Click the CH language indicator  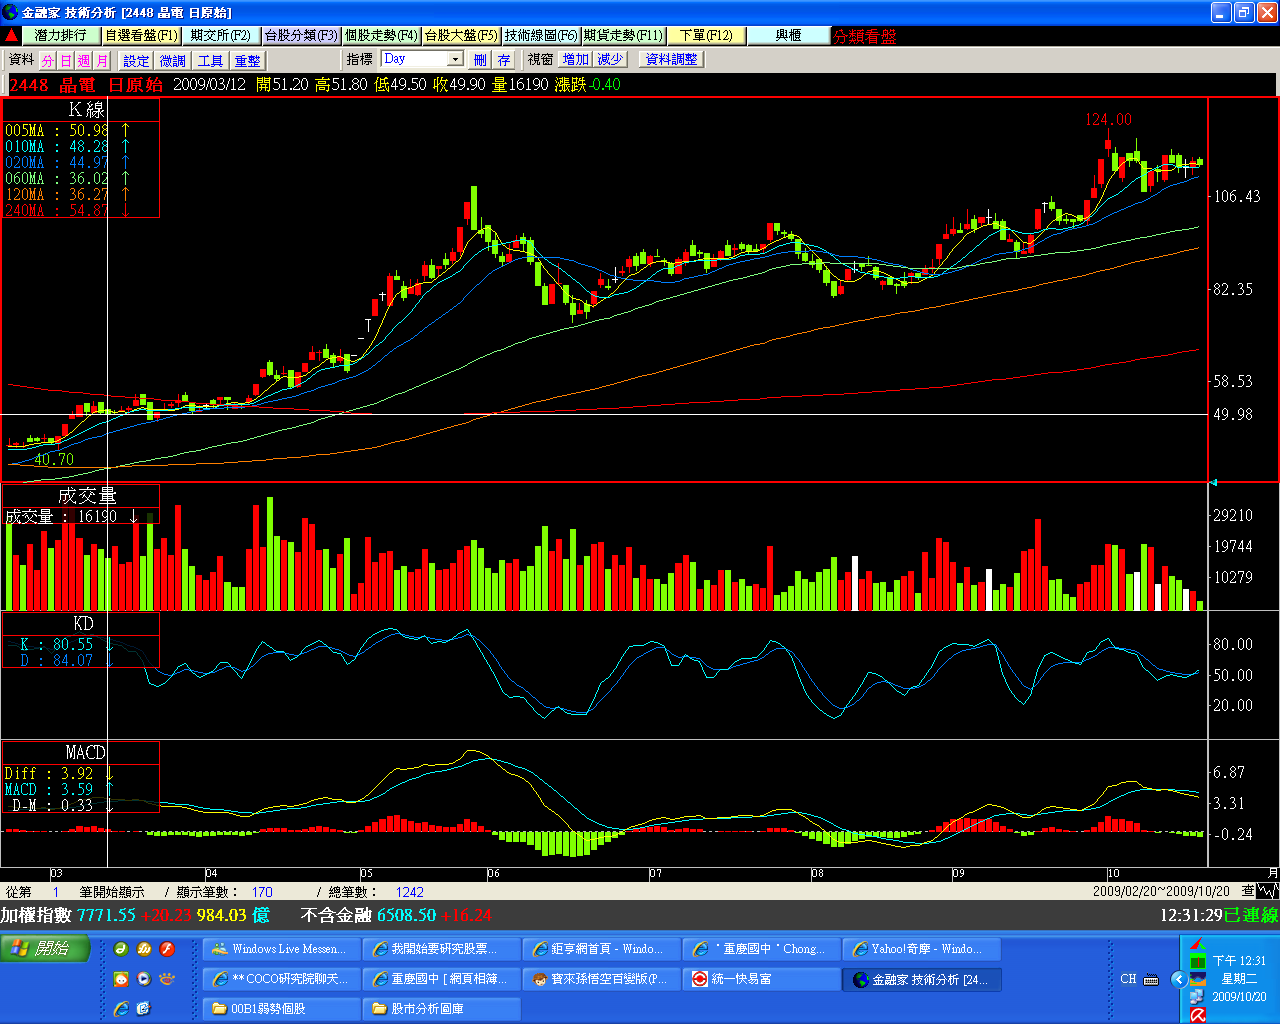[1128, 979]
